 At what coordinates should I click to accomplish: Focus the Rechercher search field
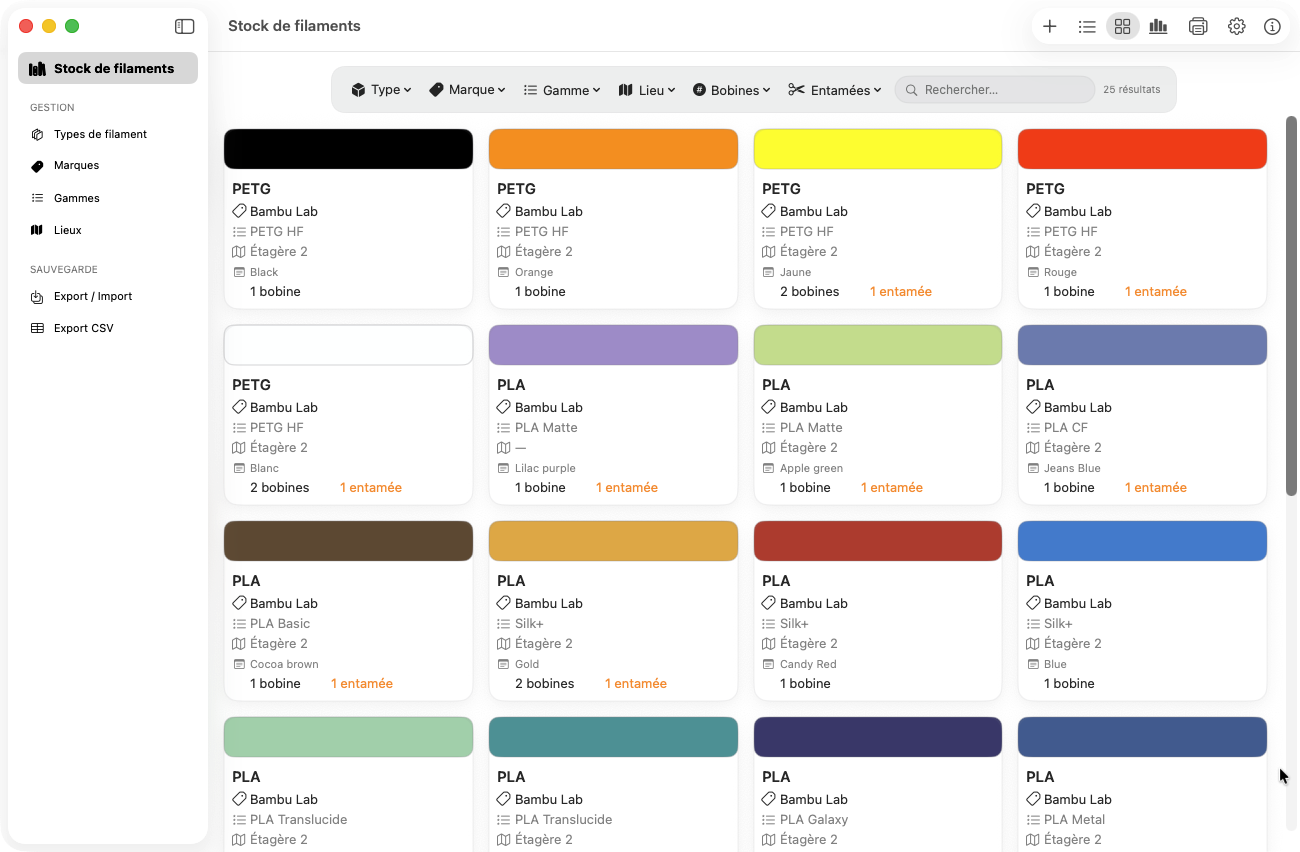pos(995,90)
